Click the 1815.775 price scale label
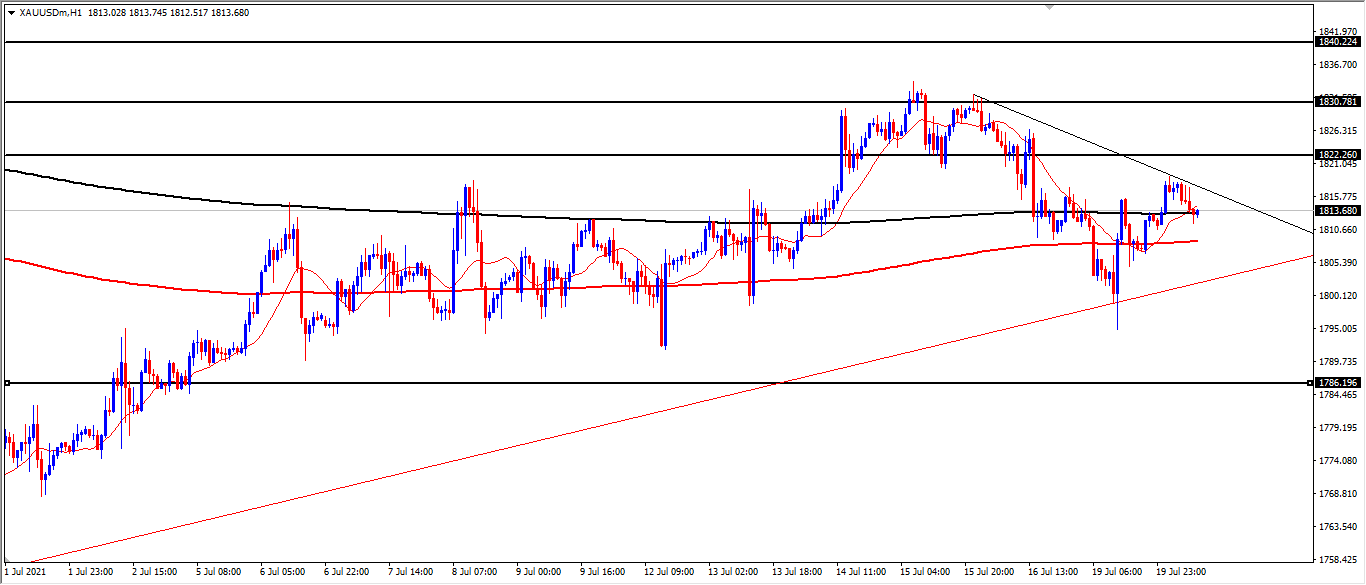This screenshot has height=585, width=1366. [1339, 197]
